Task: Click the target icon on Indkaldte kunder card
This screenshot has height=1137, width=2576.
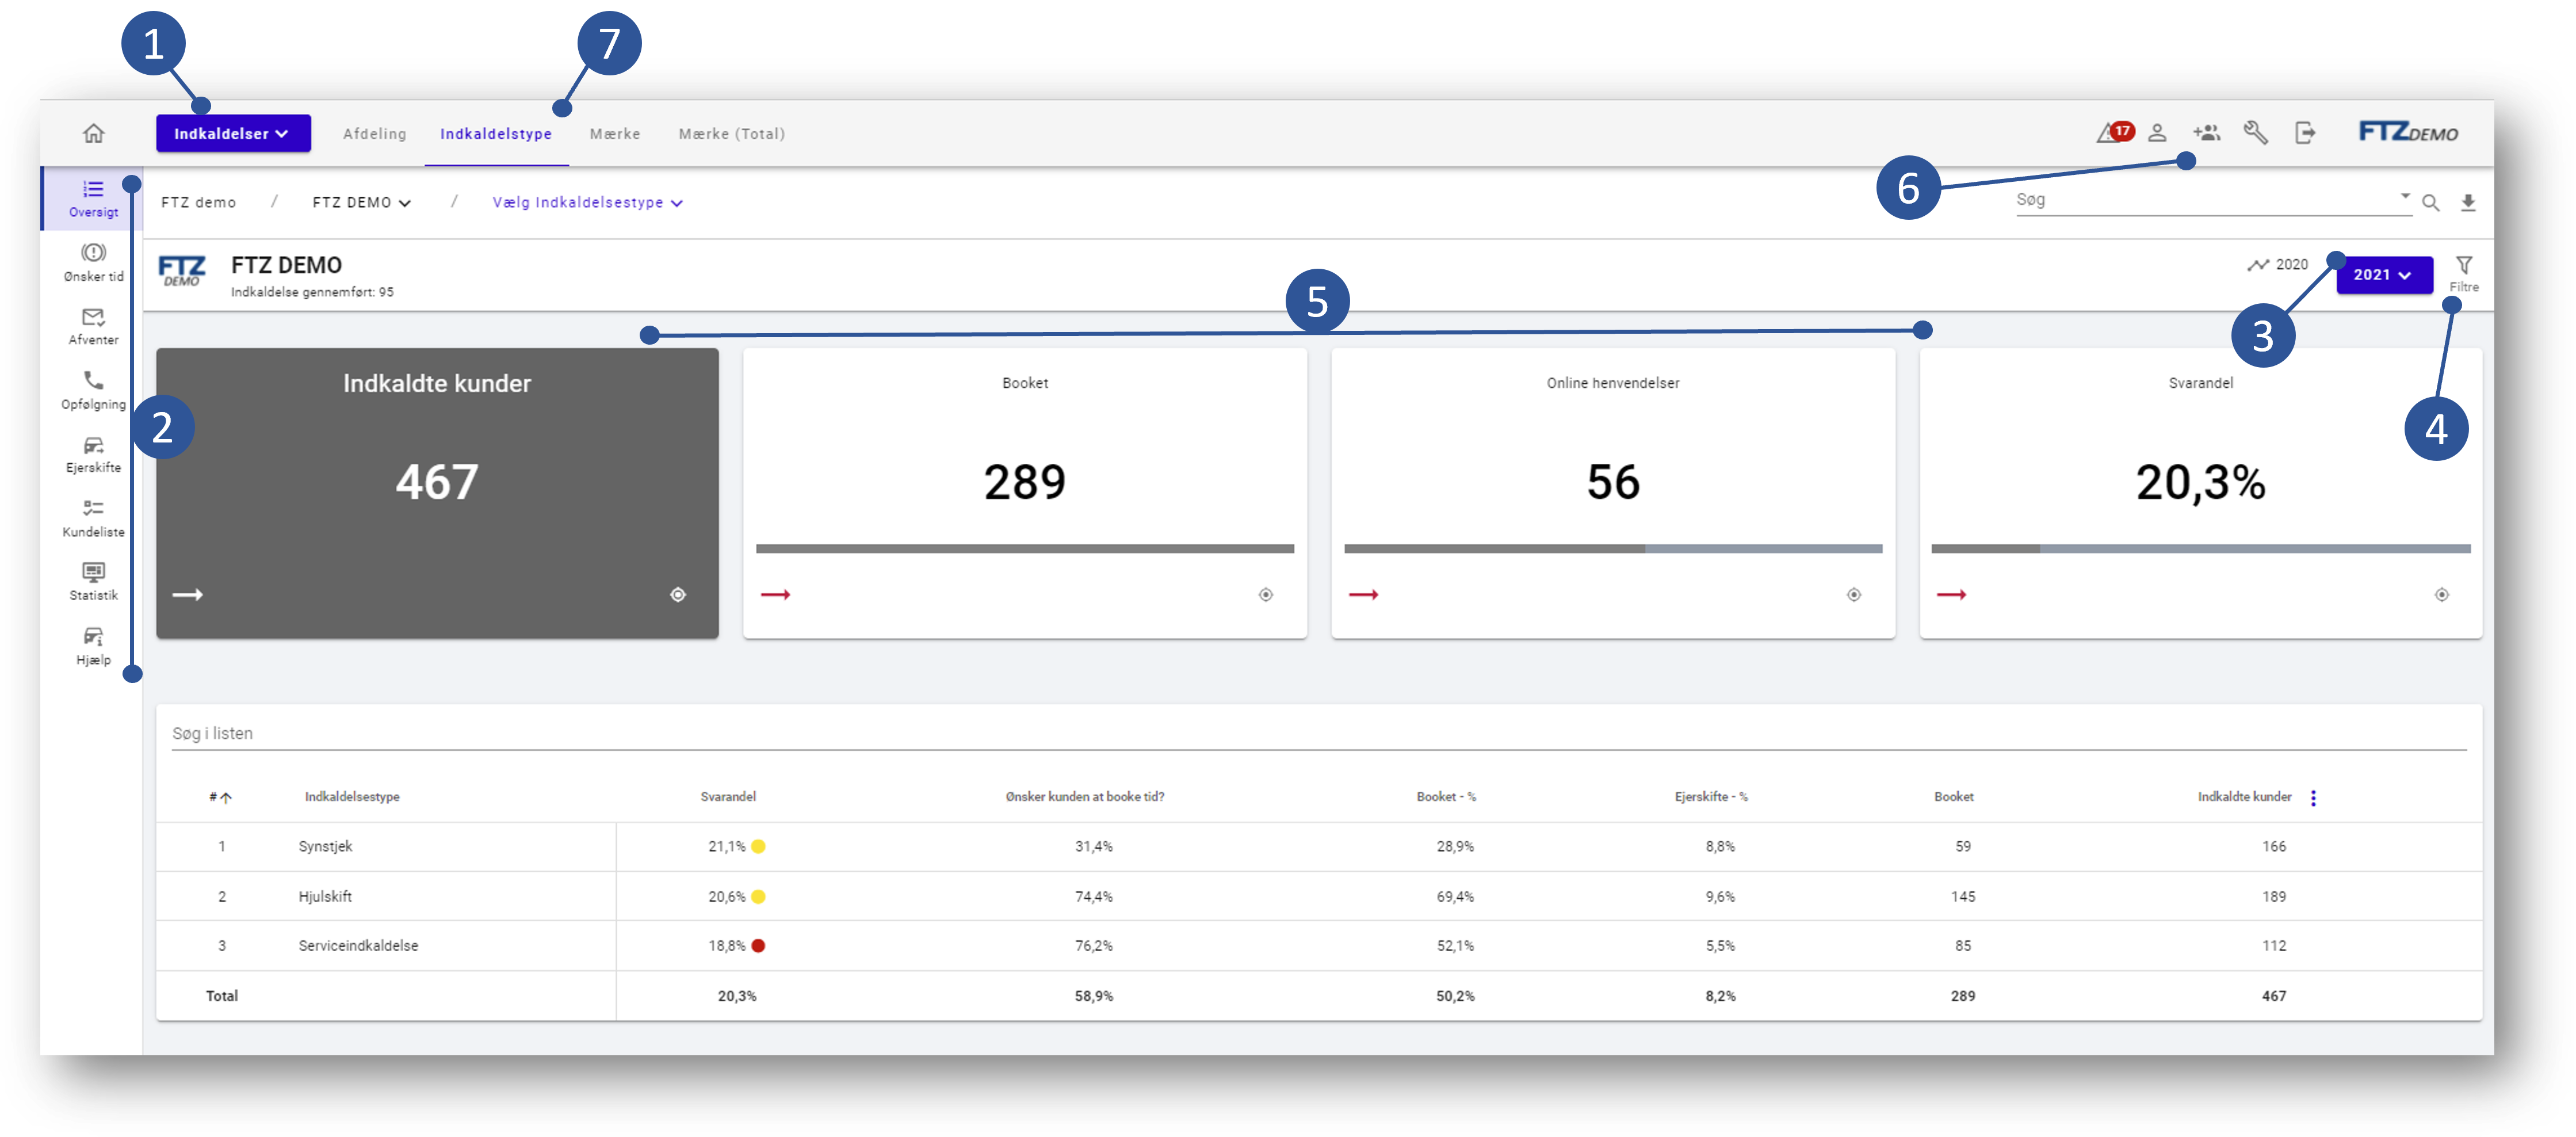Action: pyautogui.click(x=678, y=595)
